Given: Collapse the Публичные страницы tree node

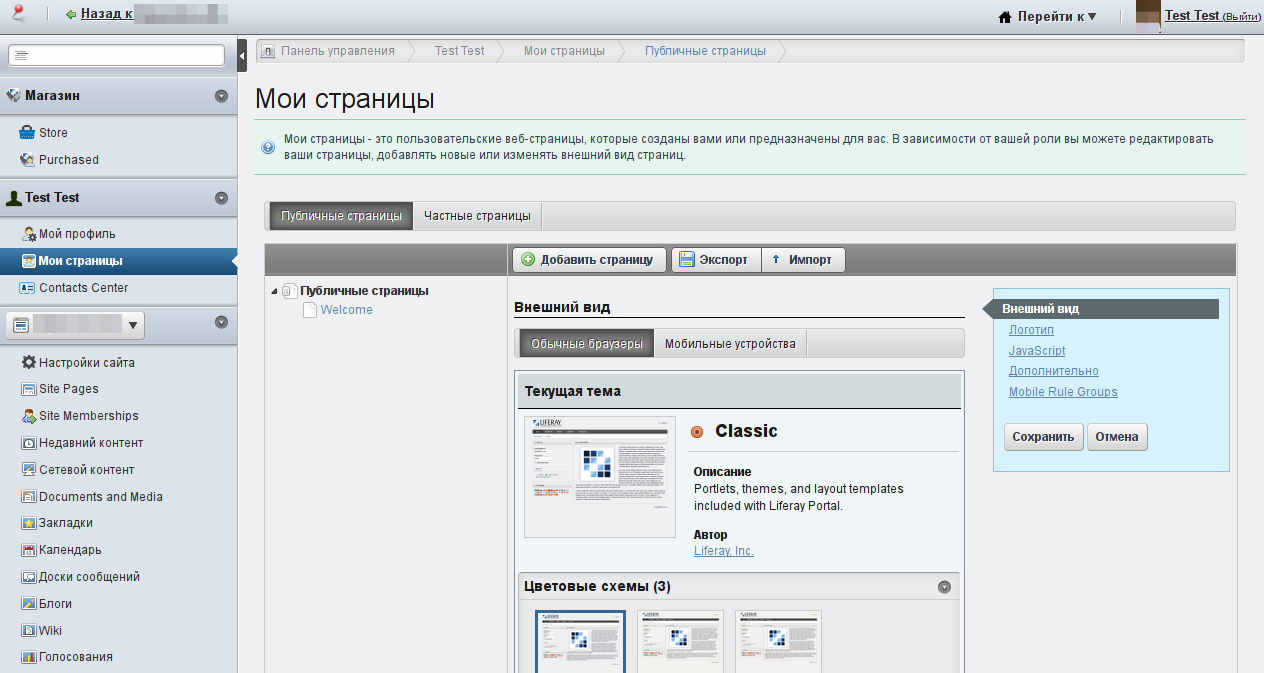Looking at the screenshot, I should (x=274, y=292).
